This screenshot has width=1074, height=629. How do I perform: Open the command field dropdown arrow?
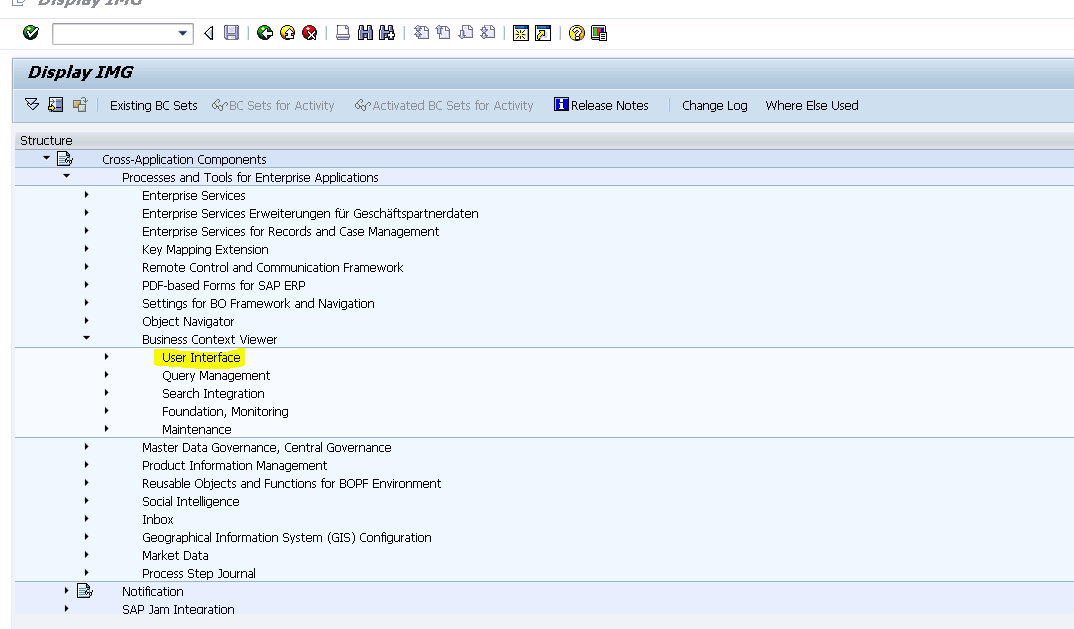183,34
